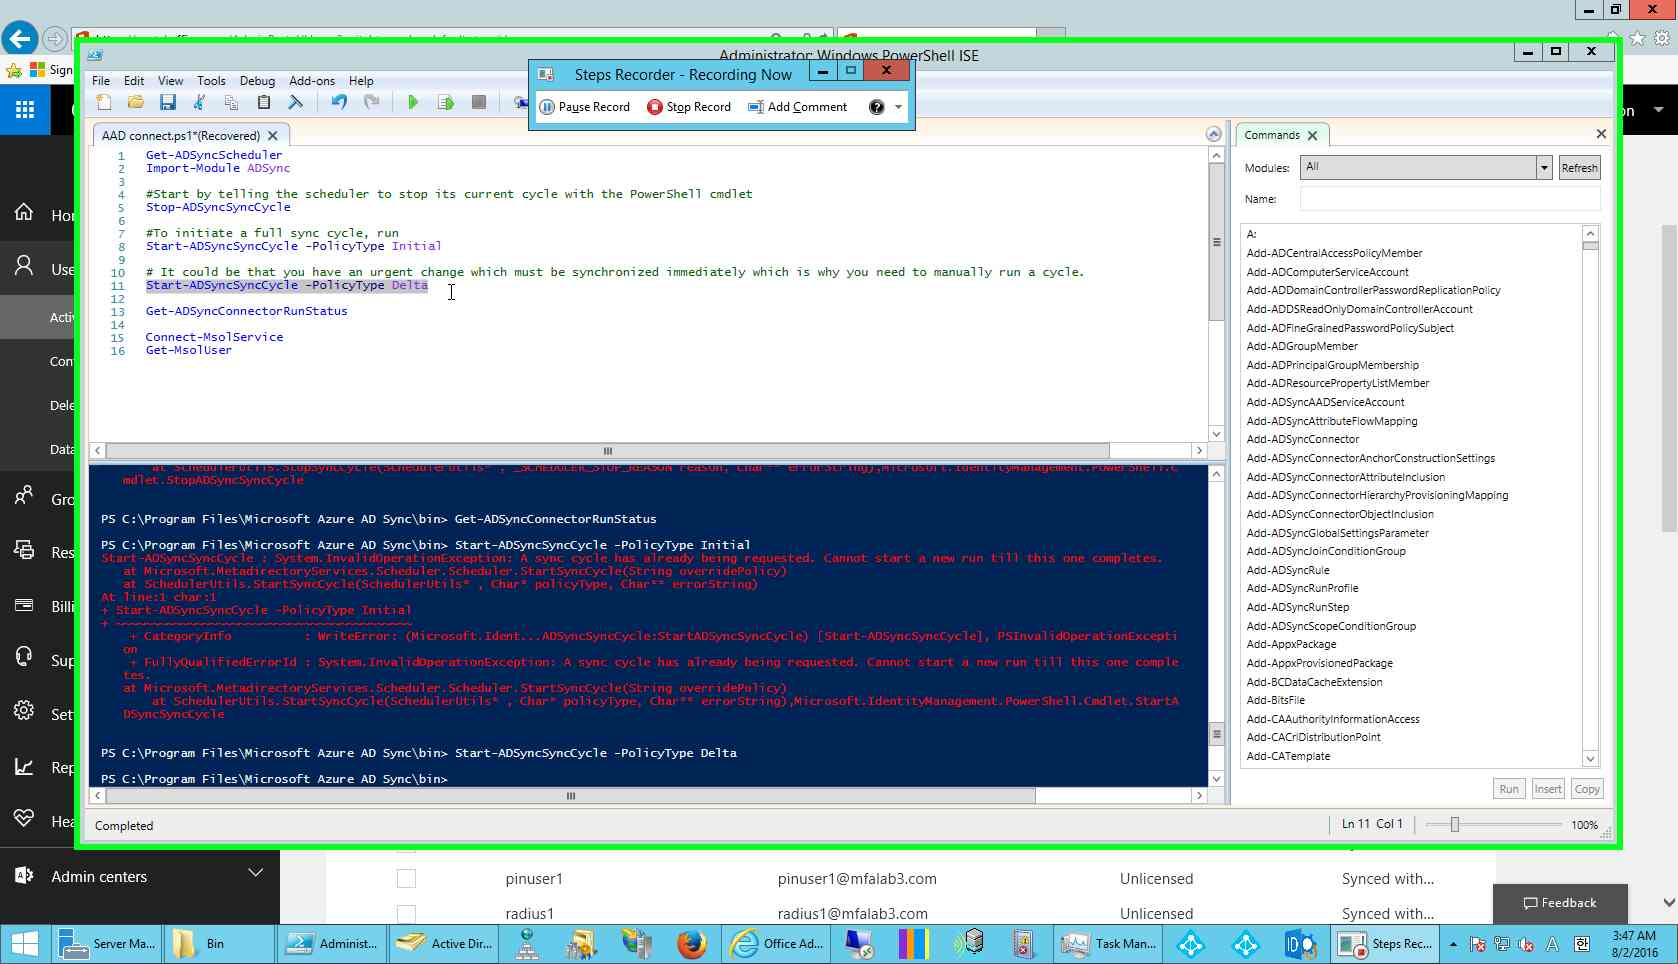Click line 15 Connect-MsolService in script
Viewport: 1678px width, 964px height.
pos(214,337)
